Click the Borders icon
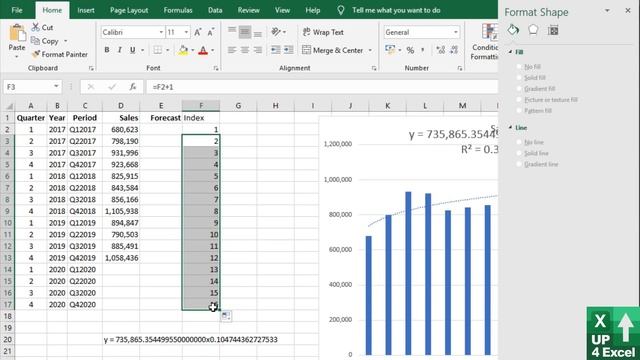640x360 pixels. tap(158, 50)
